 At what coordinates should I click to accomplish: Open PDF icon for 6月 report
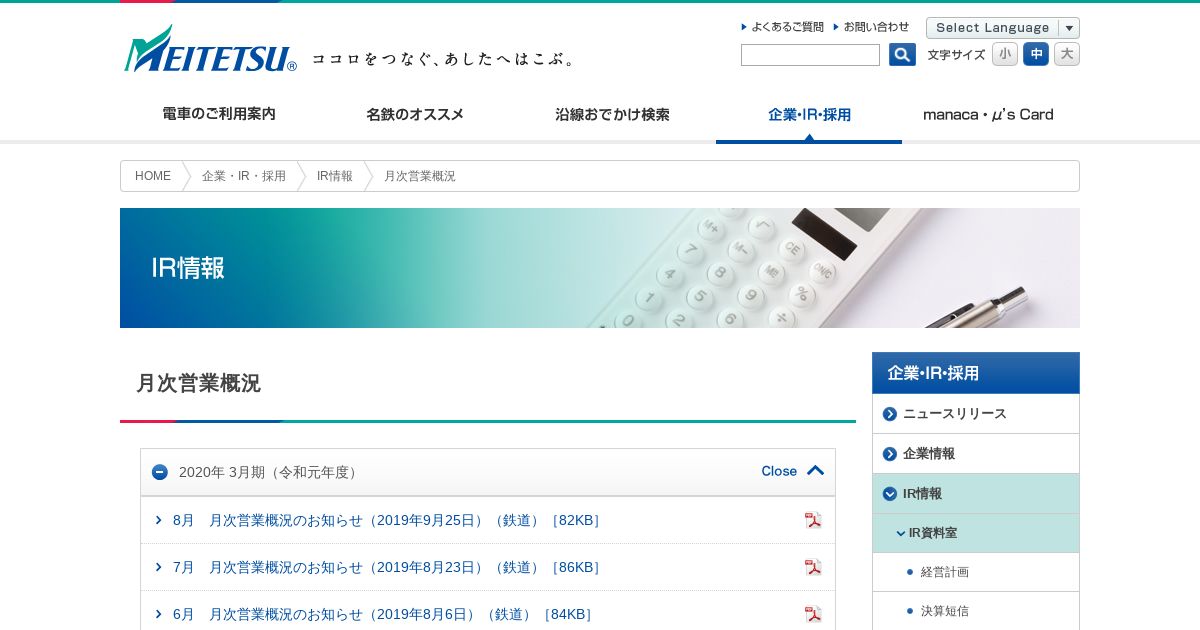[813, 614]
